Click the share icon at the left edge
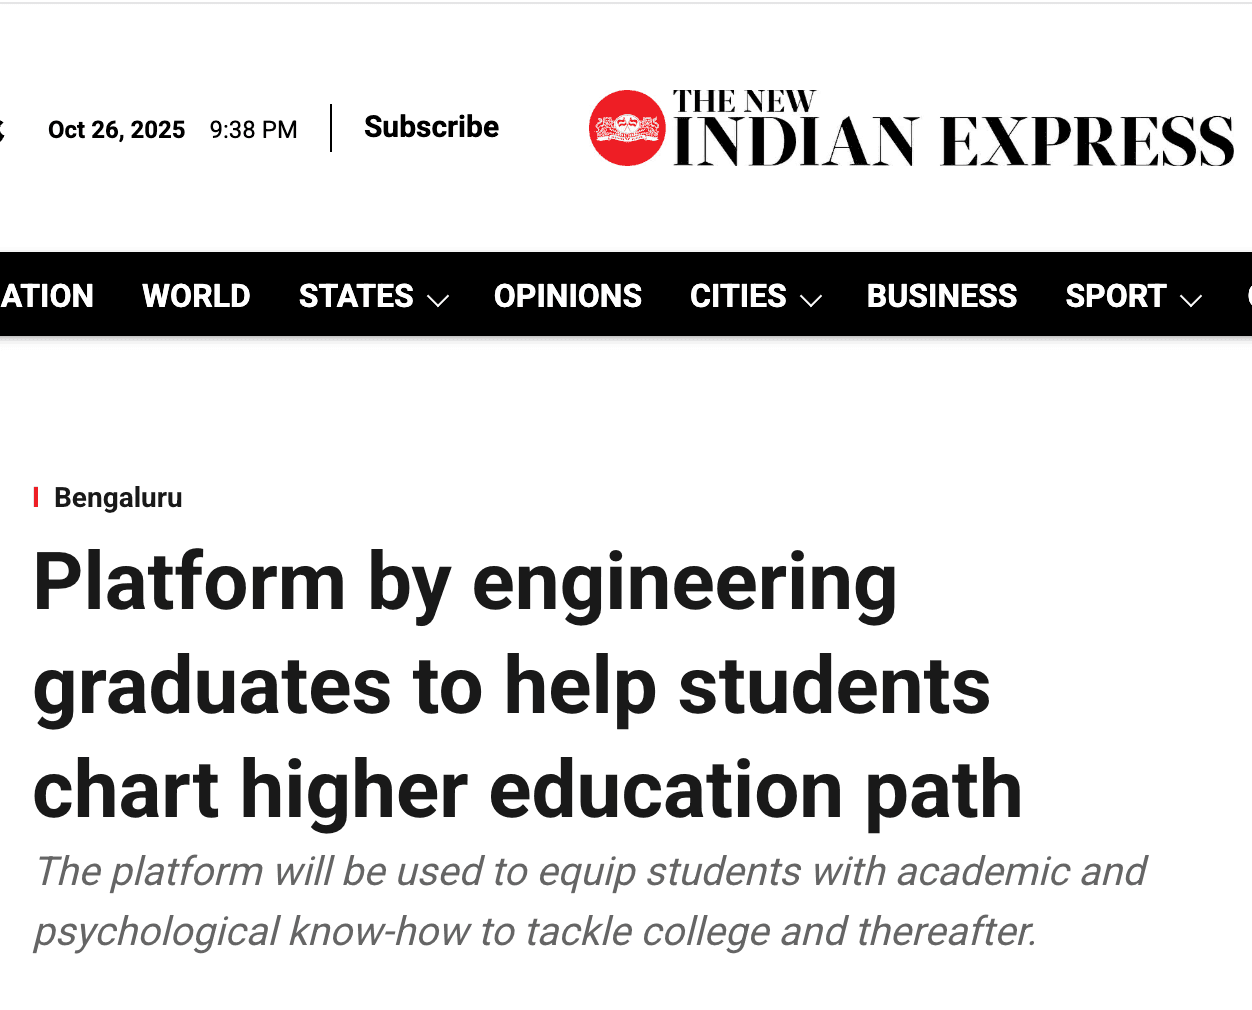1252x1010 pixels. 5,128
